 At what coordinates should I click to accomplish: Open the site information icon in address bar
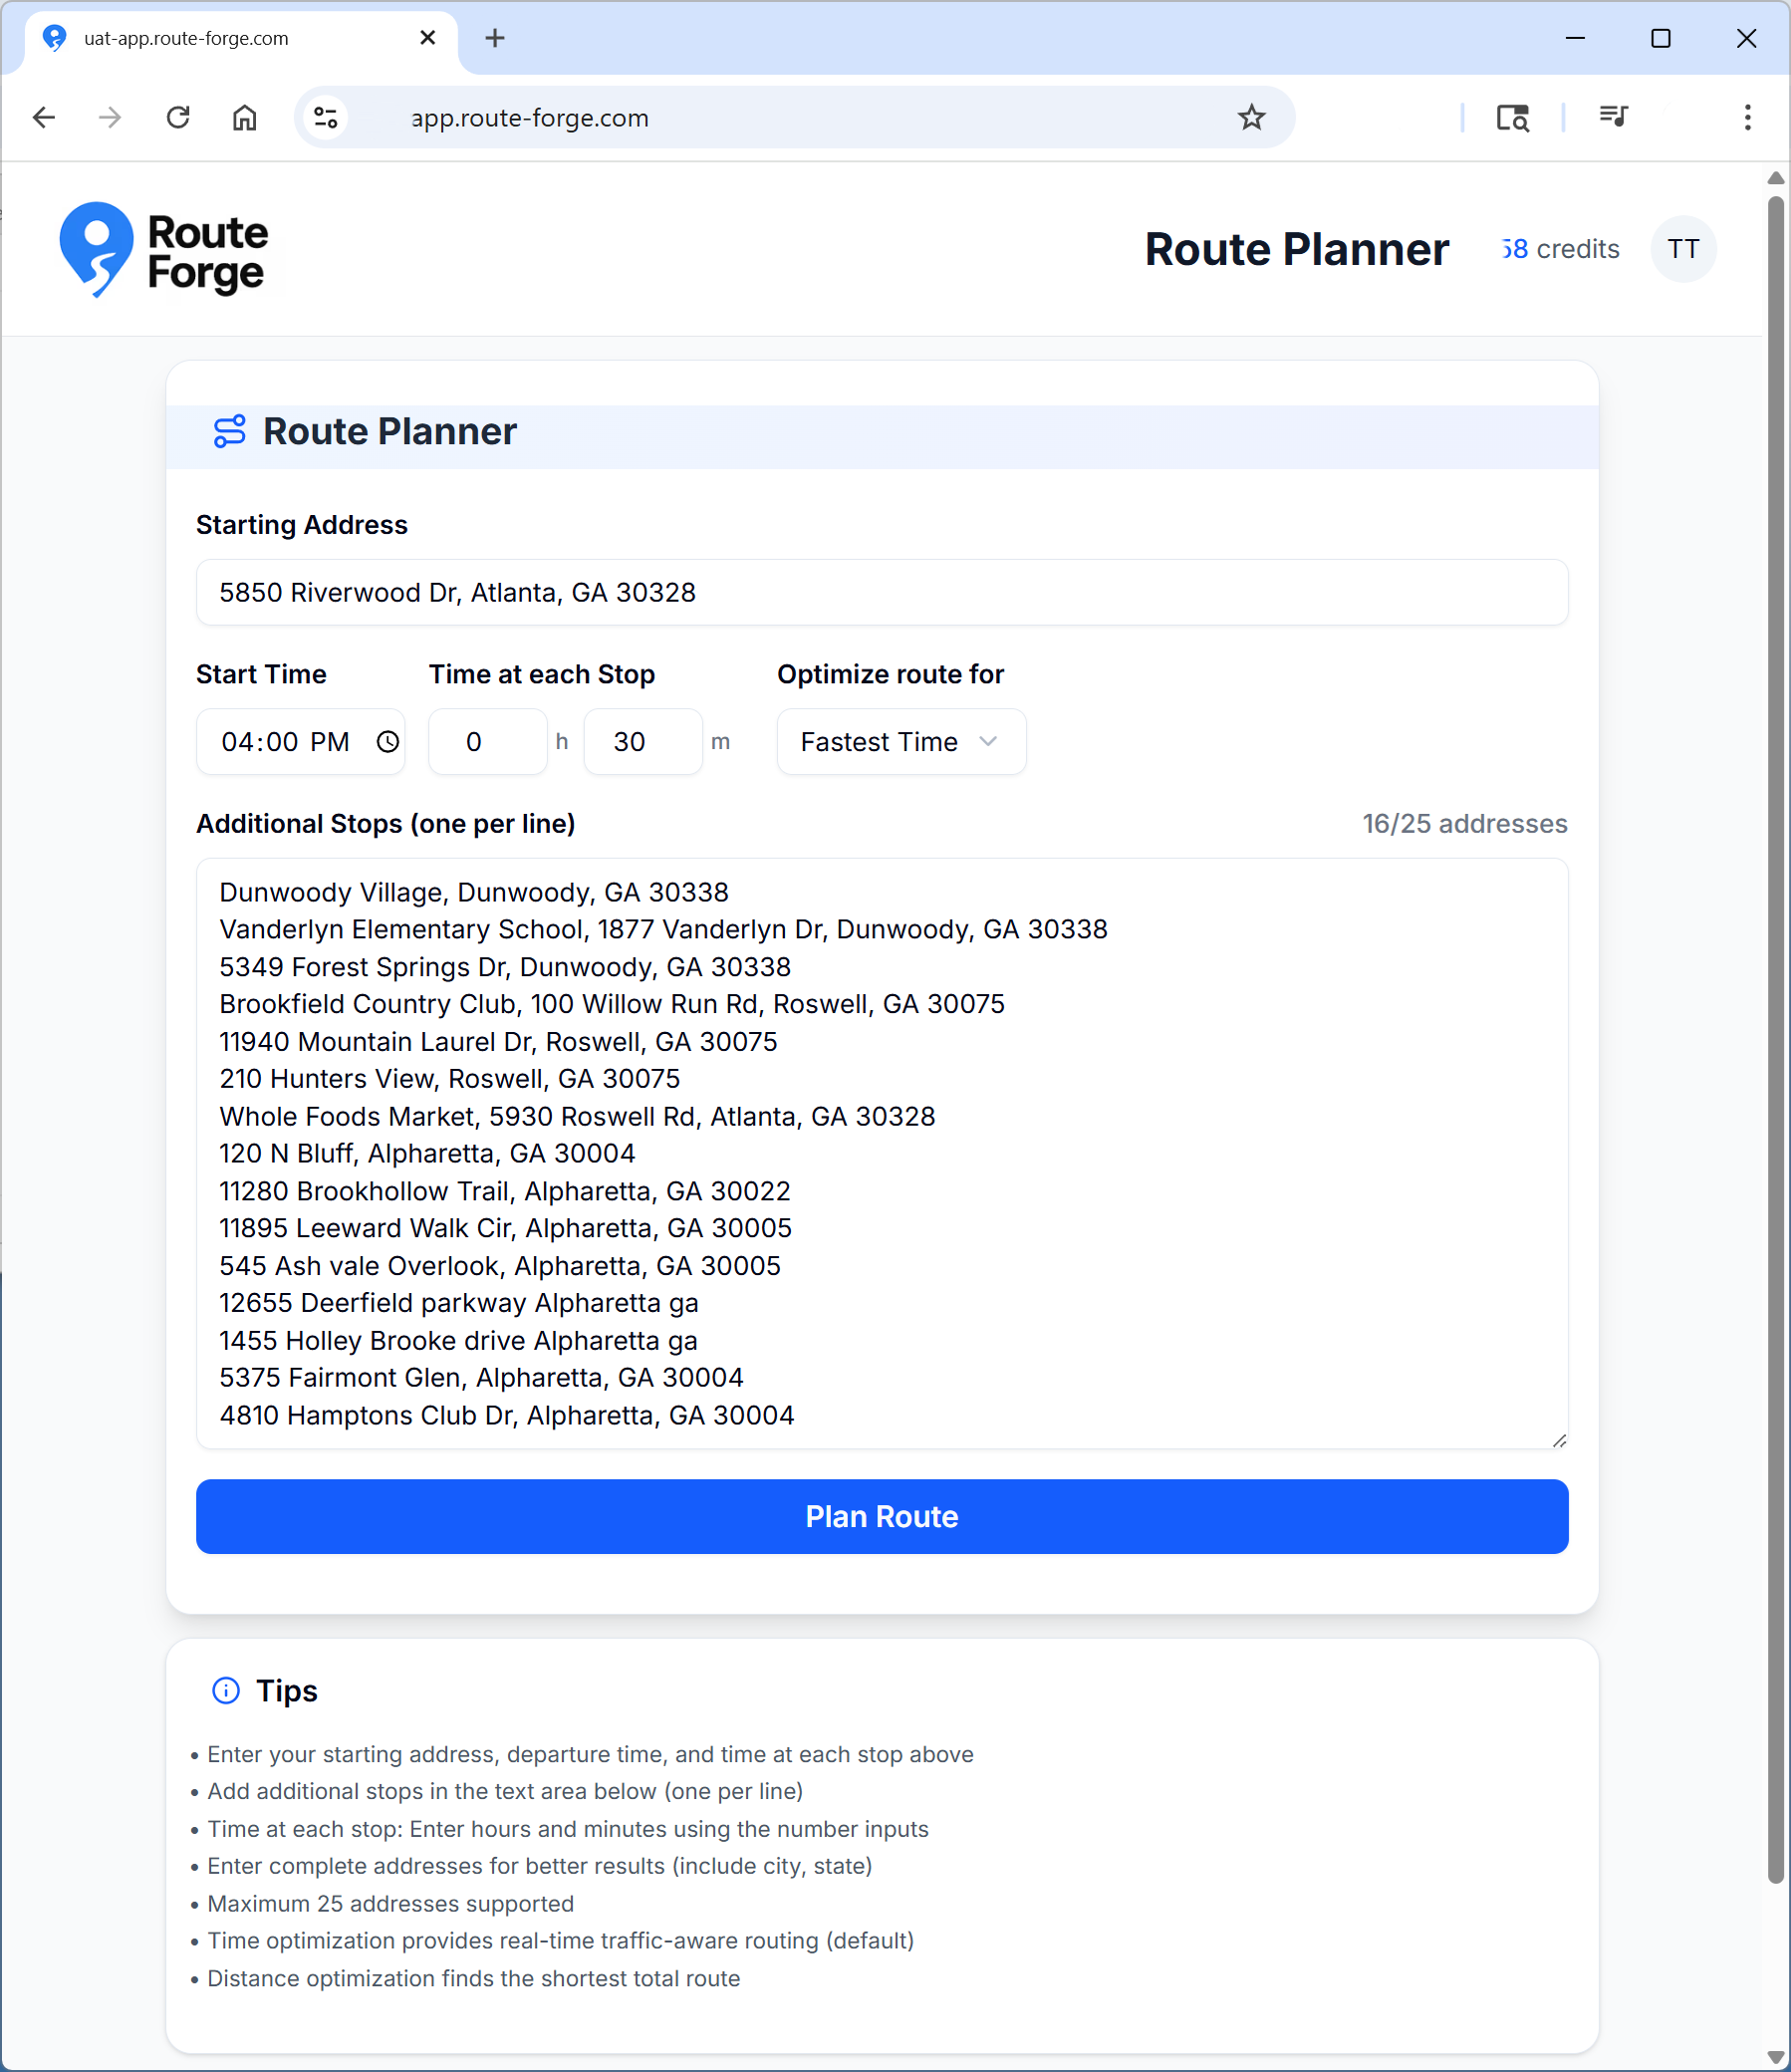tap(326, 118)
